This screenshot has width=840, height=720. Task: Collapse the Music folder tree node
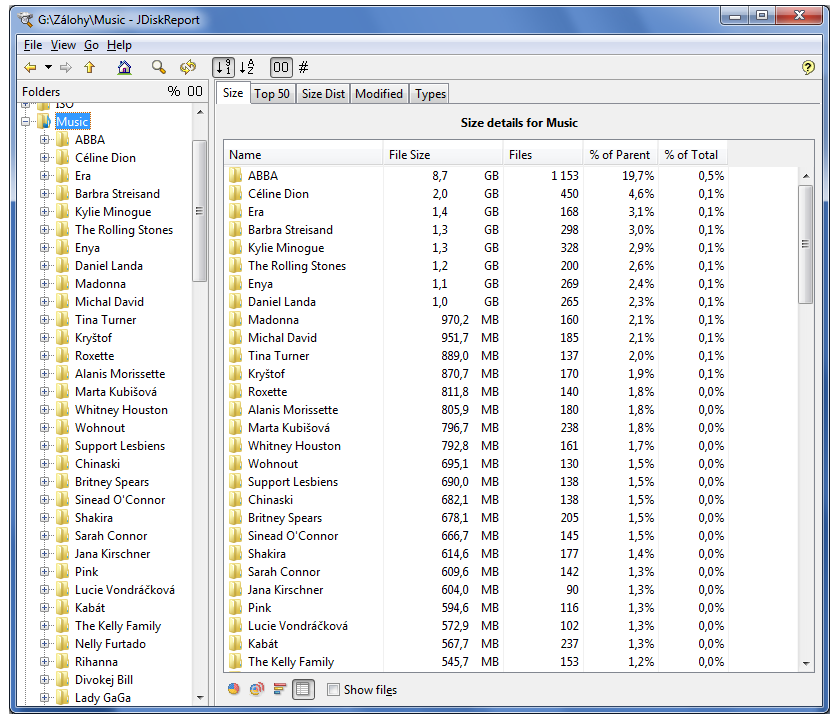(x=26, y=122)
